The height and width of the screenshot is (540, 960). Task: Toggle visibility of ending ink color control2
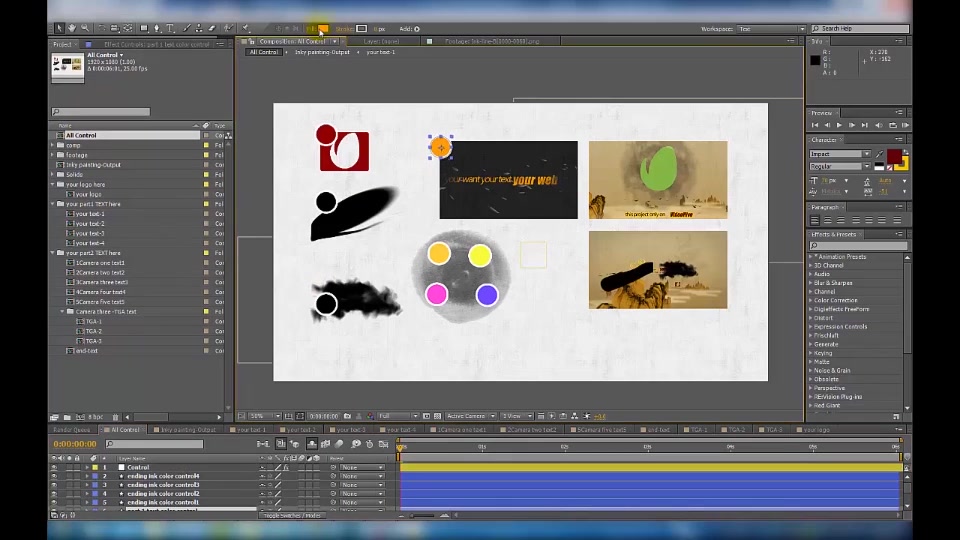[54, 493]
